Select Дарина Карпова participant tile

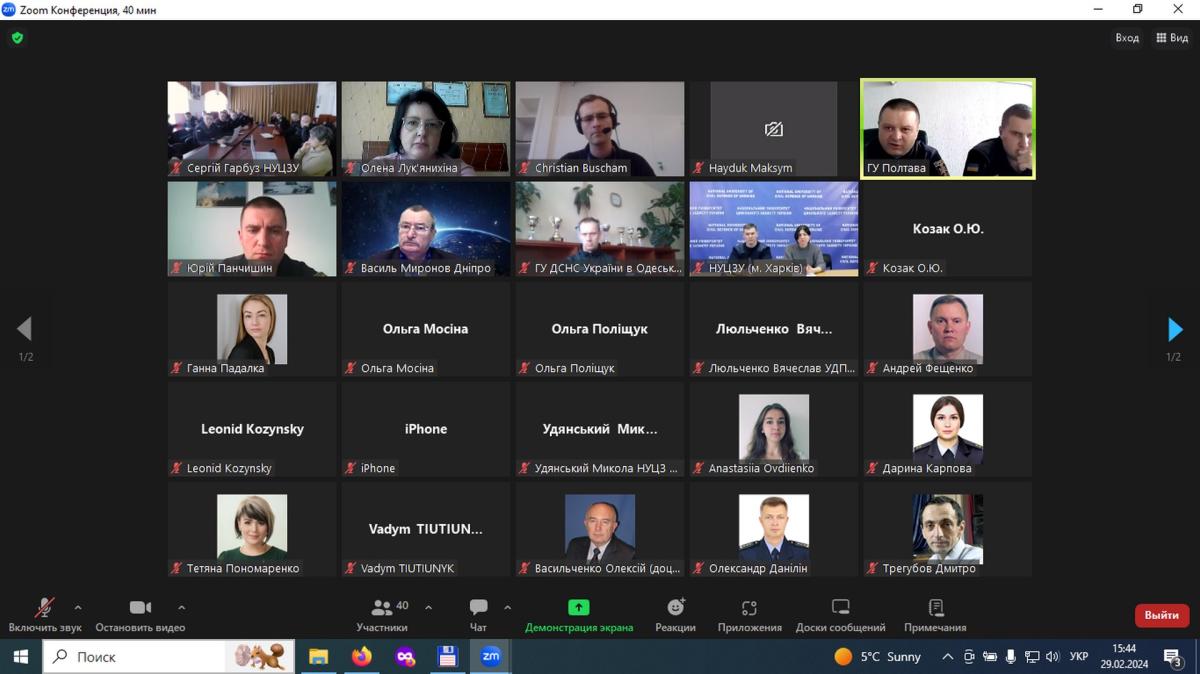click(x=948, y=429)
